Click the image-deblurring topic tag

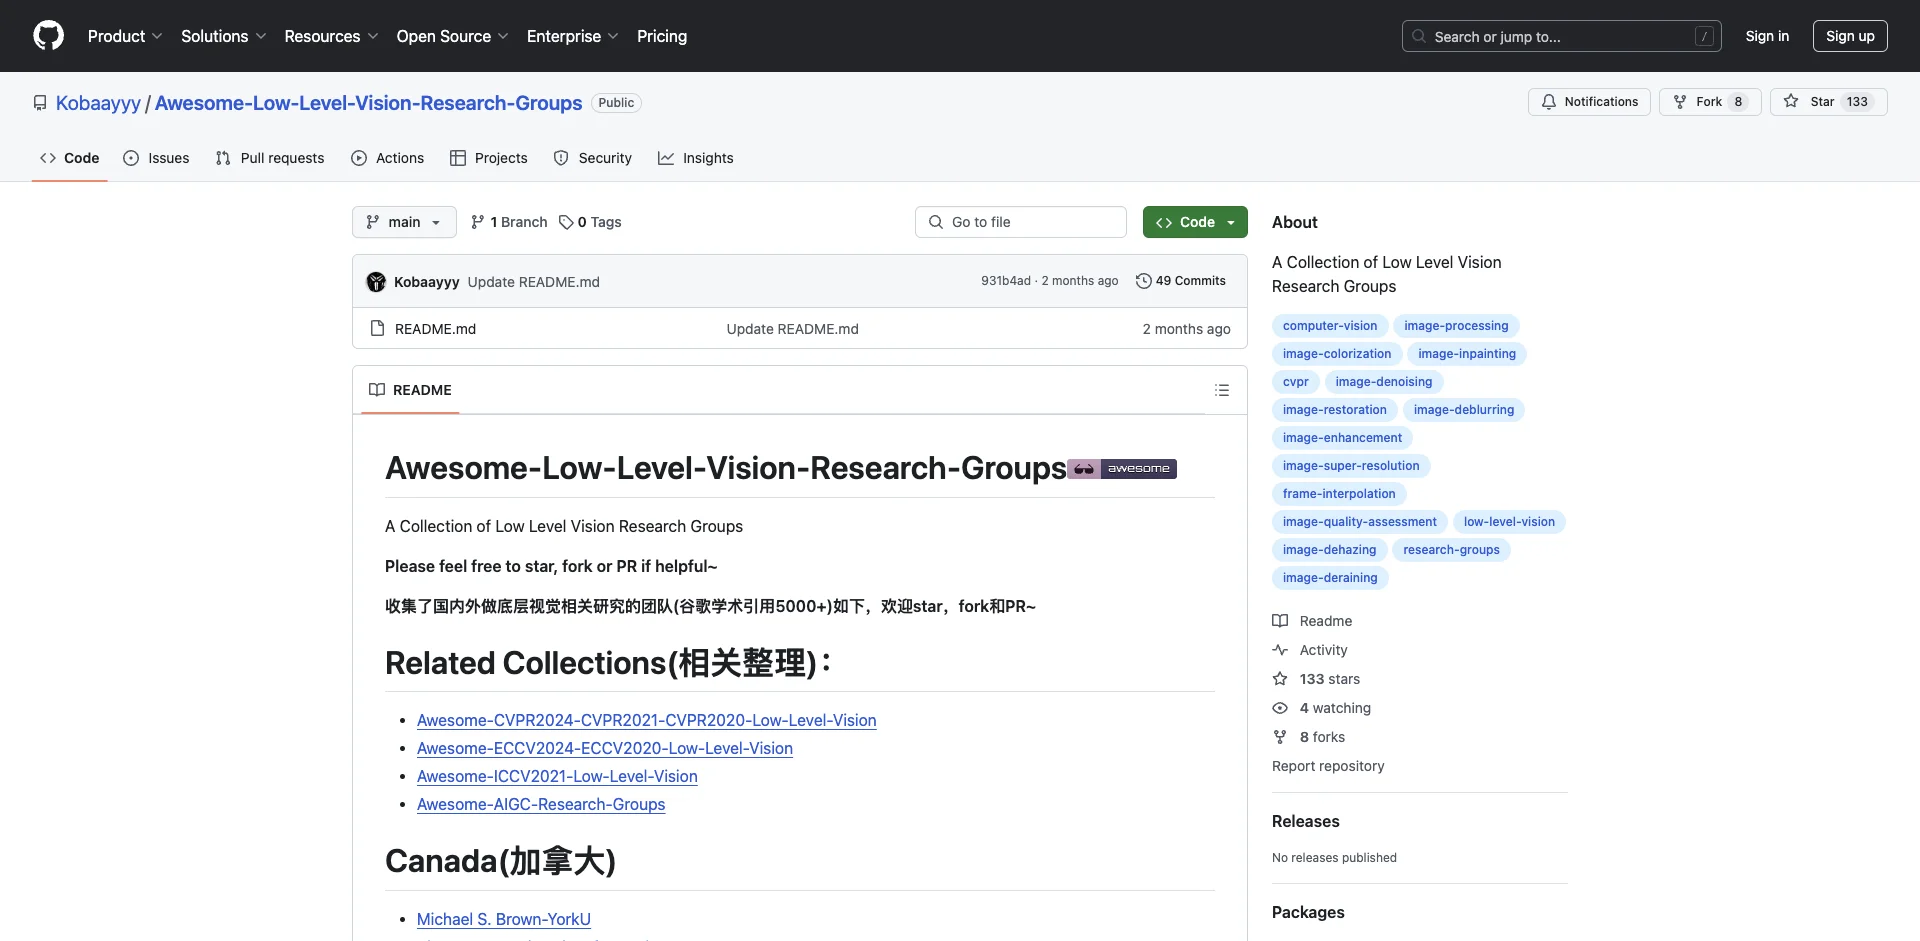coord(1464,410)
